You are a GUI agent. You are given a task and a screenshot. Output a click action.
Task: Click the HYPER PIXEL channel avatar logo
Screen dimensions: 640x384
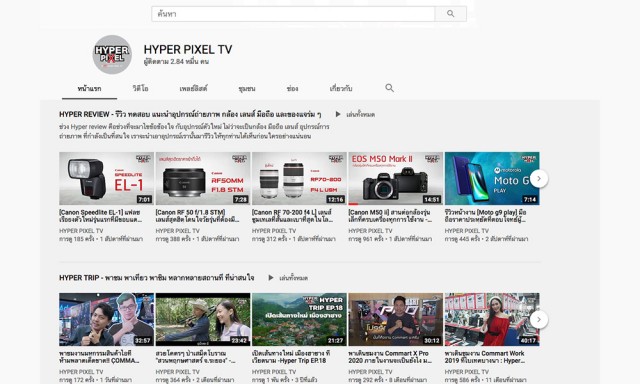tap(112, 54)
